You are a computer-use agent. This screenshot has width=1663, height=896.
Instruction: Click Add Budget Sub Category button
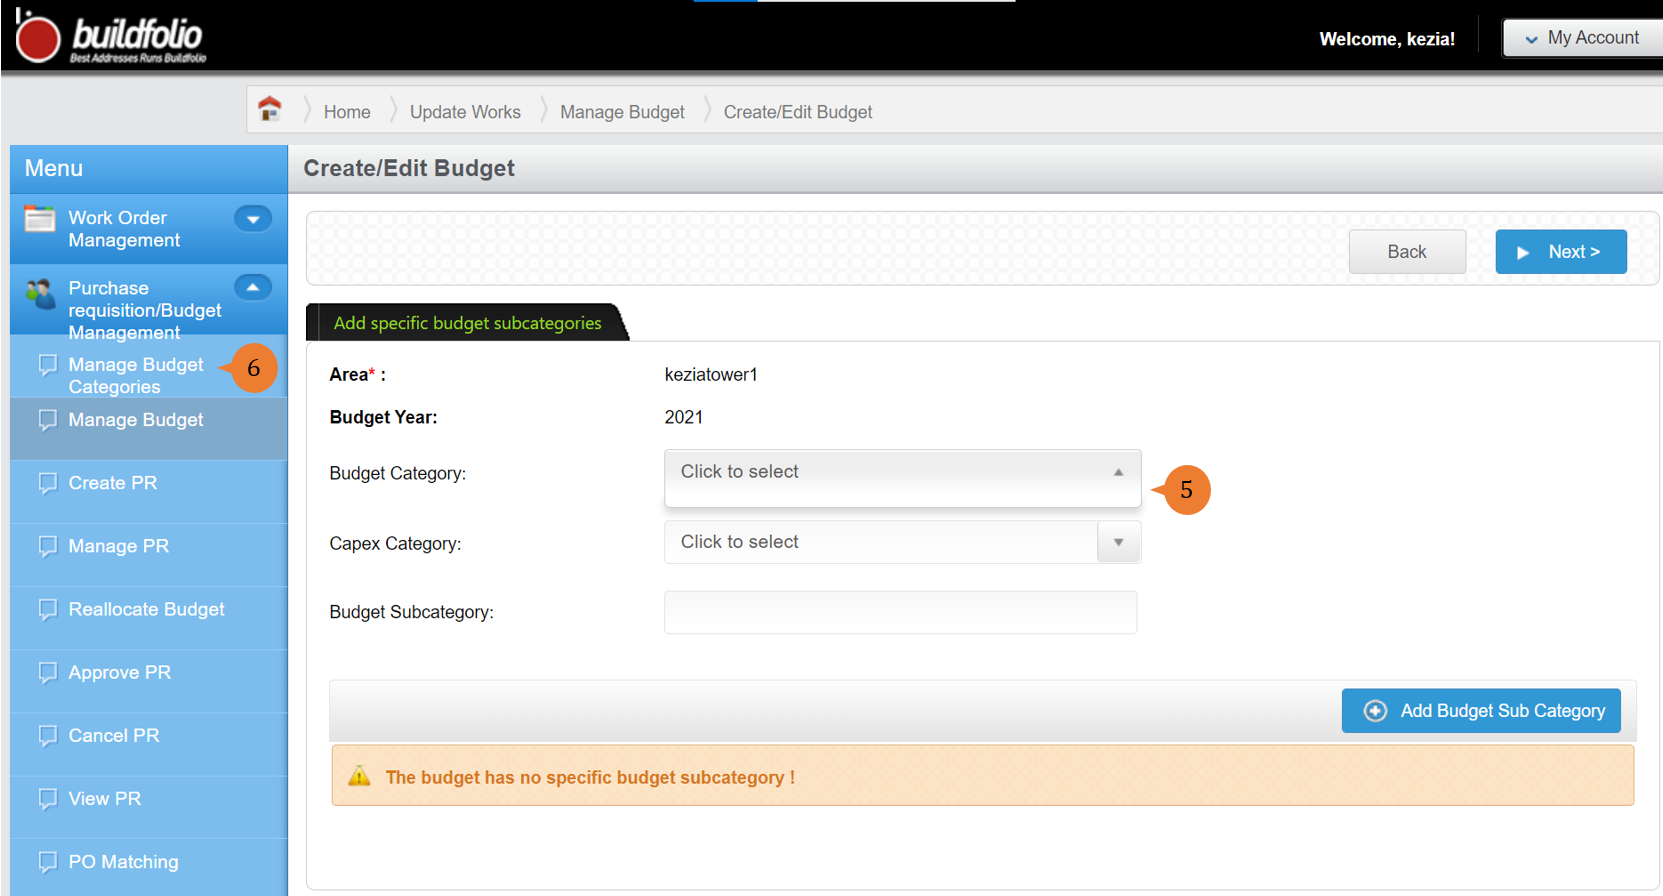point(1481,711)
